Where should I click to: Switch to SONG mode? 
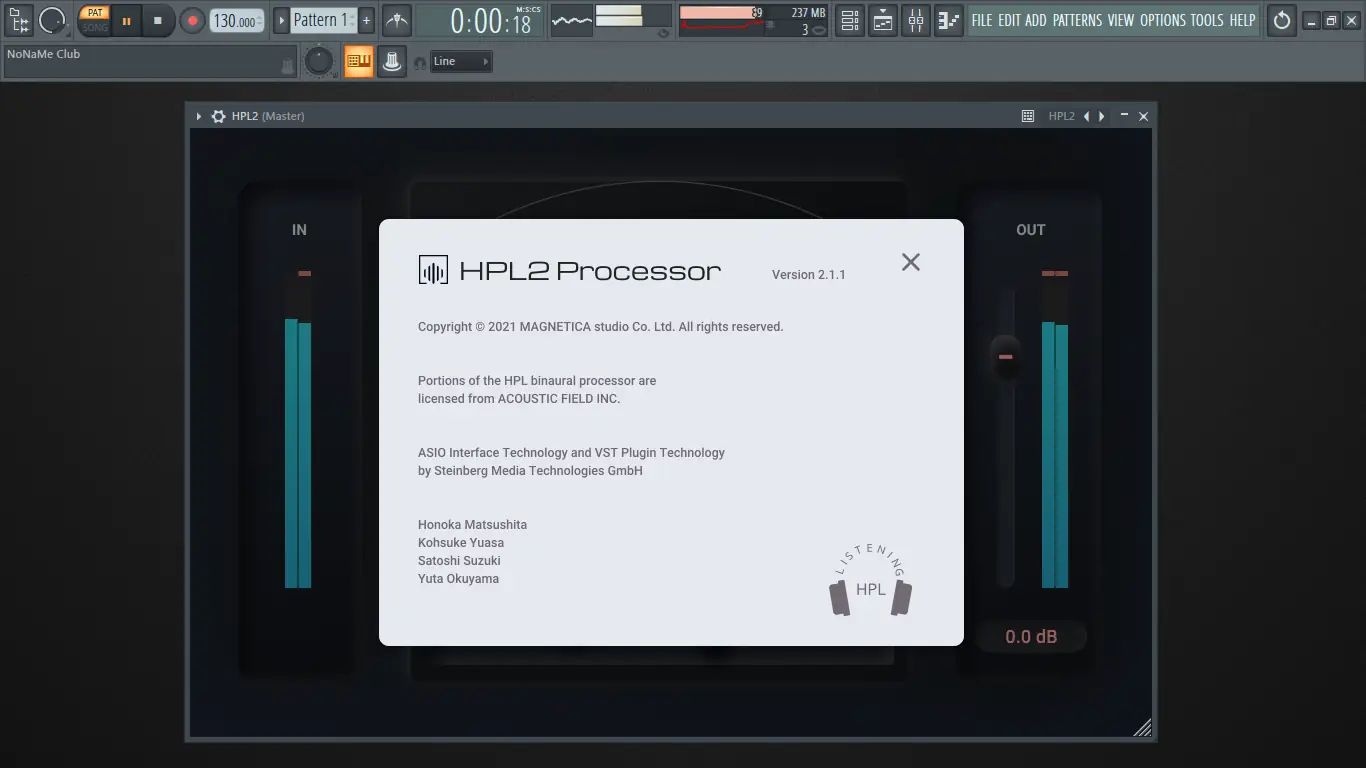coord(95,28)
